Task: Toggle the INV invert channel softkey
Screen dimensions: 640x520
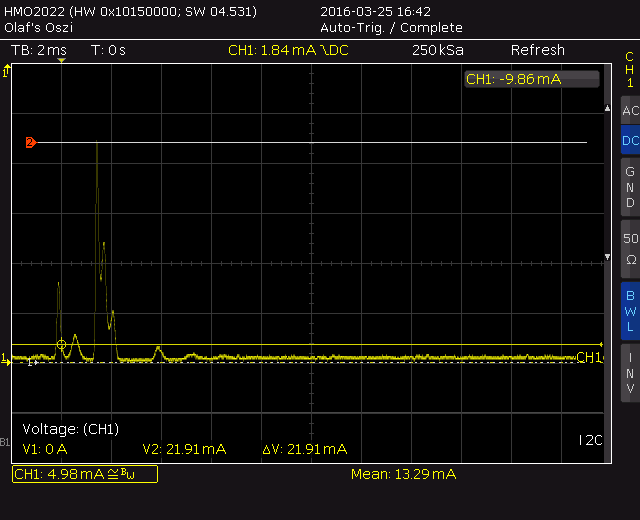Action: point(630,373)
